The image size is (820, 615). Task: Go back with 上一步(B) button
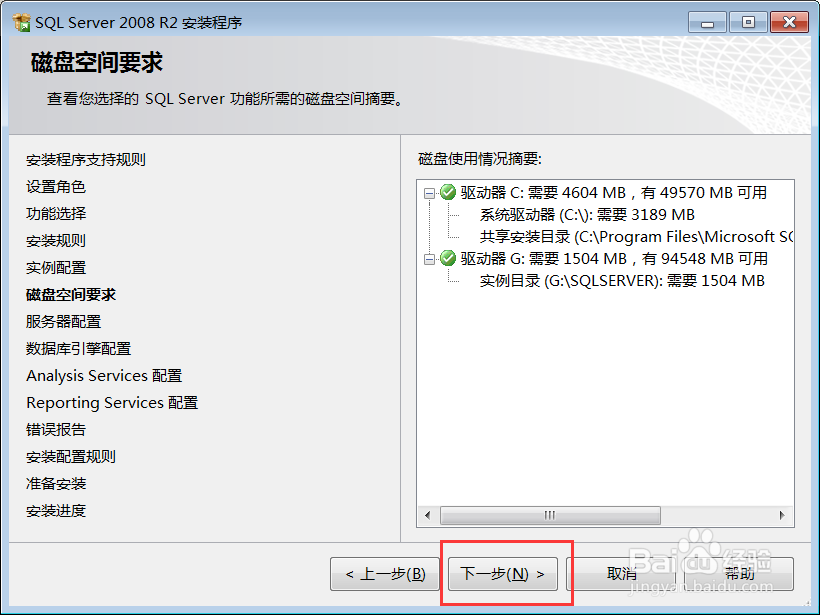385,574
